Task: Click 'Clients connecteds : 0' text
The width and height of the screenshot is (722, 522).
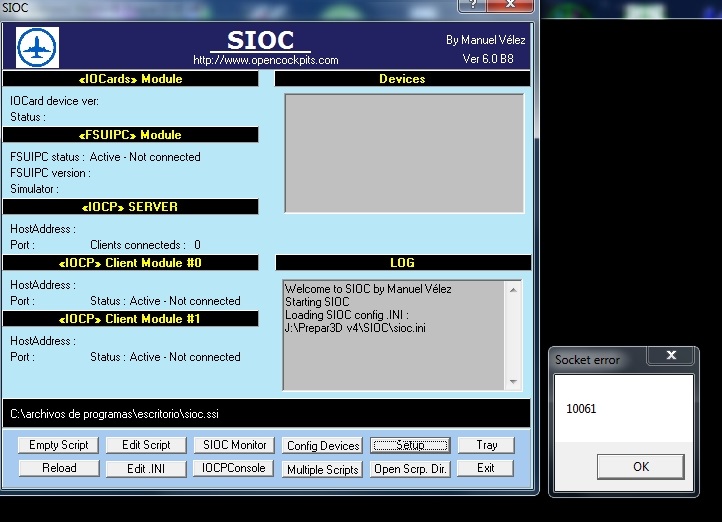Action: (x=145, y=245)
